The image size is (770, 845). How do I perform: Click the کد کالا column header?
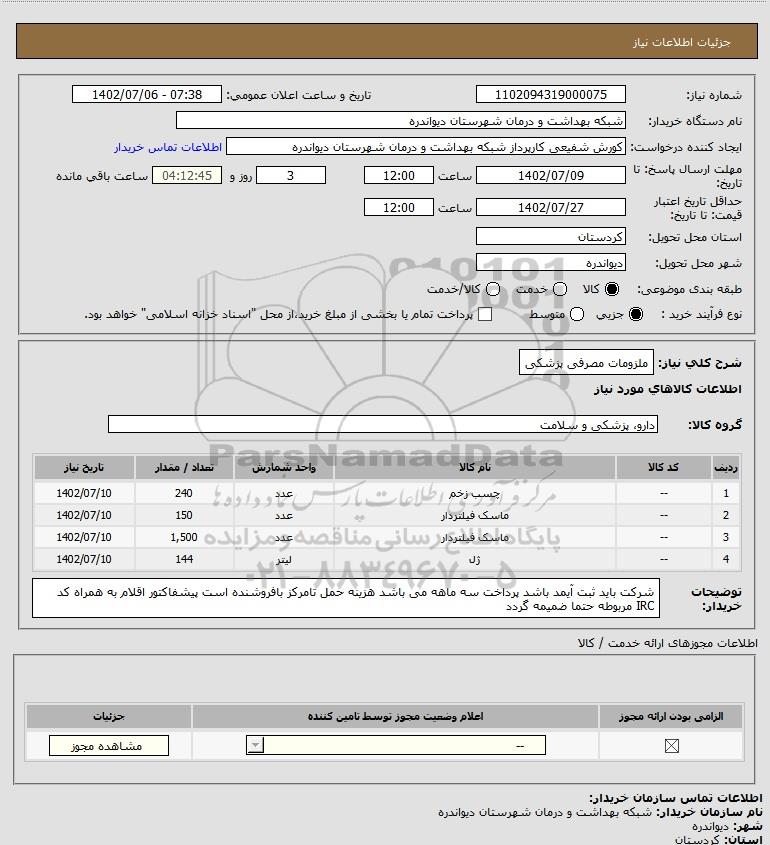[x=663, y=467]
